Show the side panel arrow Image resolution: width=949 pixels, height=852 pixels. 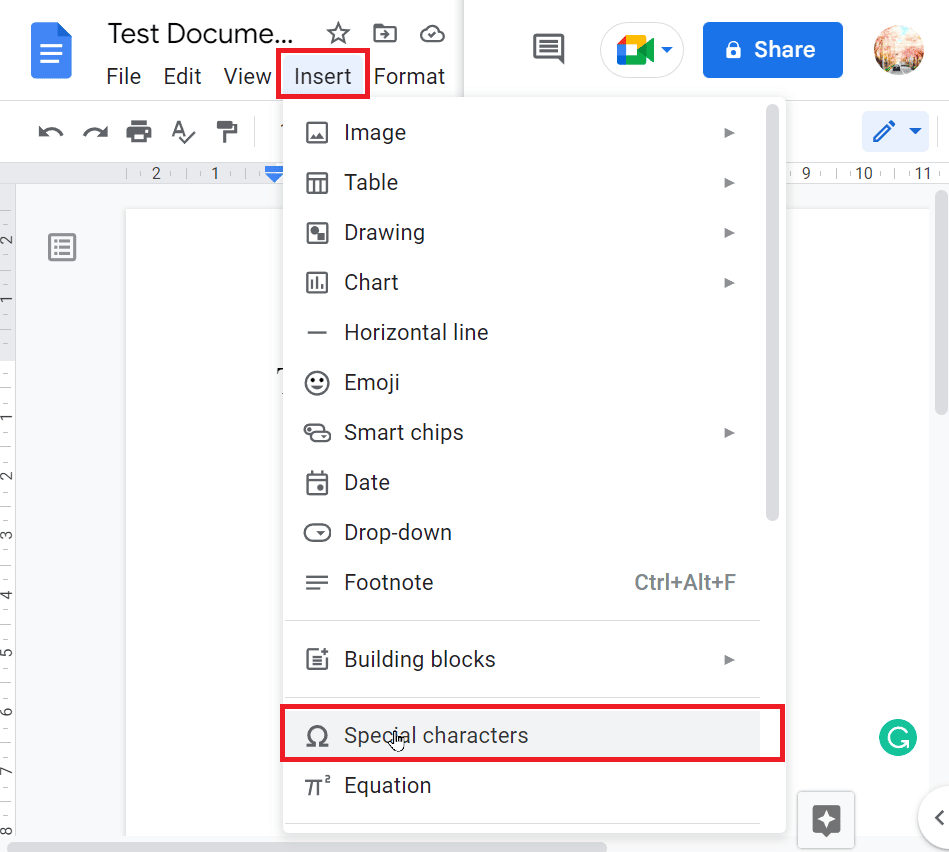pos(939,818)
